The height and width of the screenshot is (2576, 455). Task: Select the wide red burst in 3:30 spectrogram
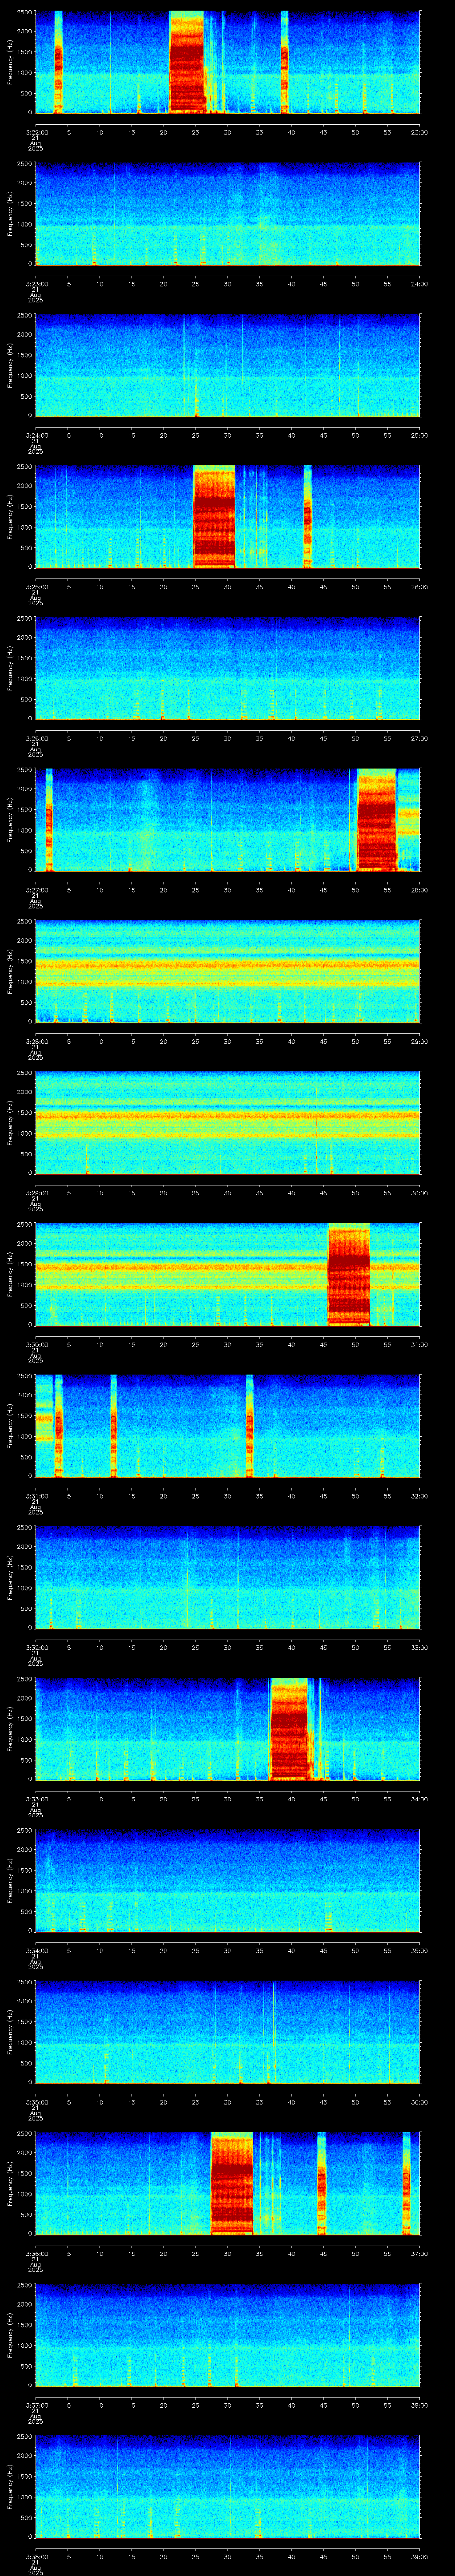click(x=349, y=1273)
